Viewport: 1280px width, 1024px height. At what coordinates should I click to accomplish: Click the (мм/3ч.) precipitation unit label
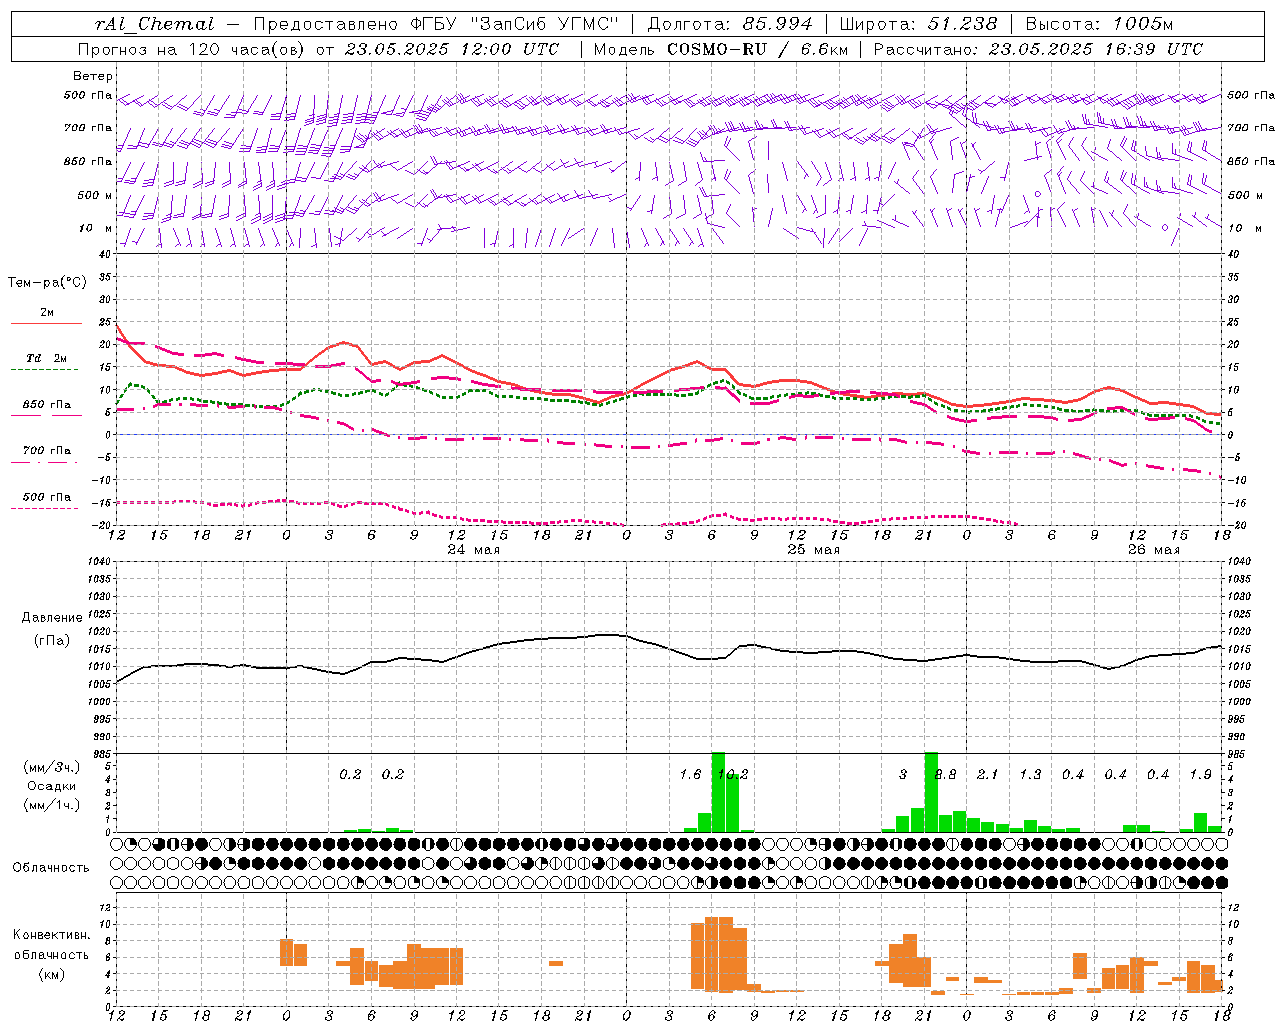click(x=52, y=768)
